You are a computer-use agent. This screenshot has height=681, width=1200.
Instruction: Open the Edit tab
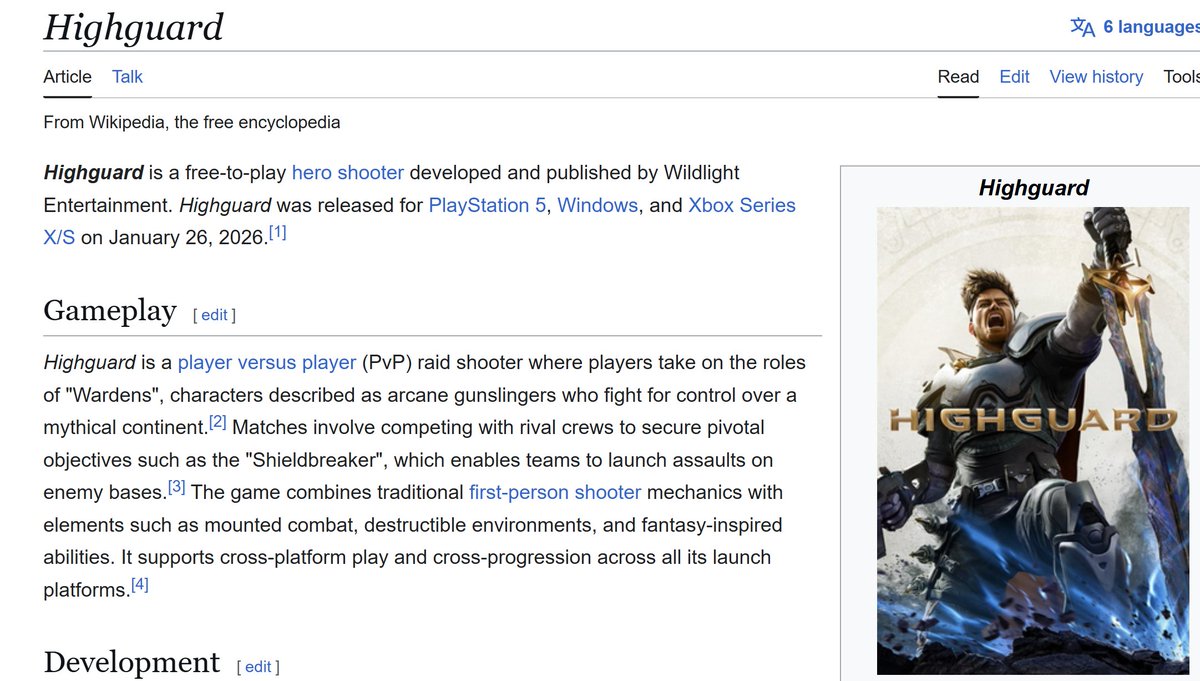click(1014, 77)
